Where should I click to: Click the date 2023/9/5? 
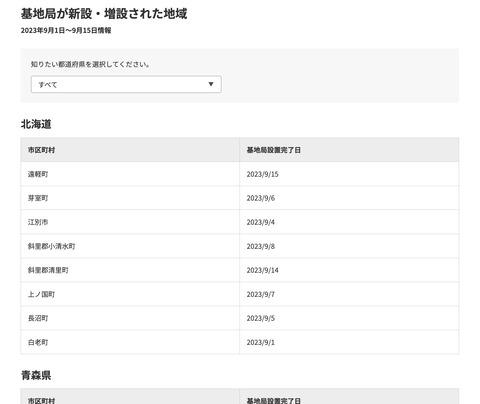[261, 318]
